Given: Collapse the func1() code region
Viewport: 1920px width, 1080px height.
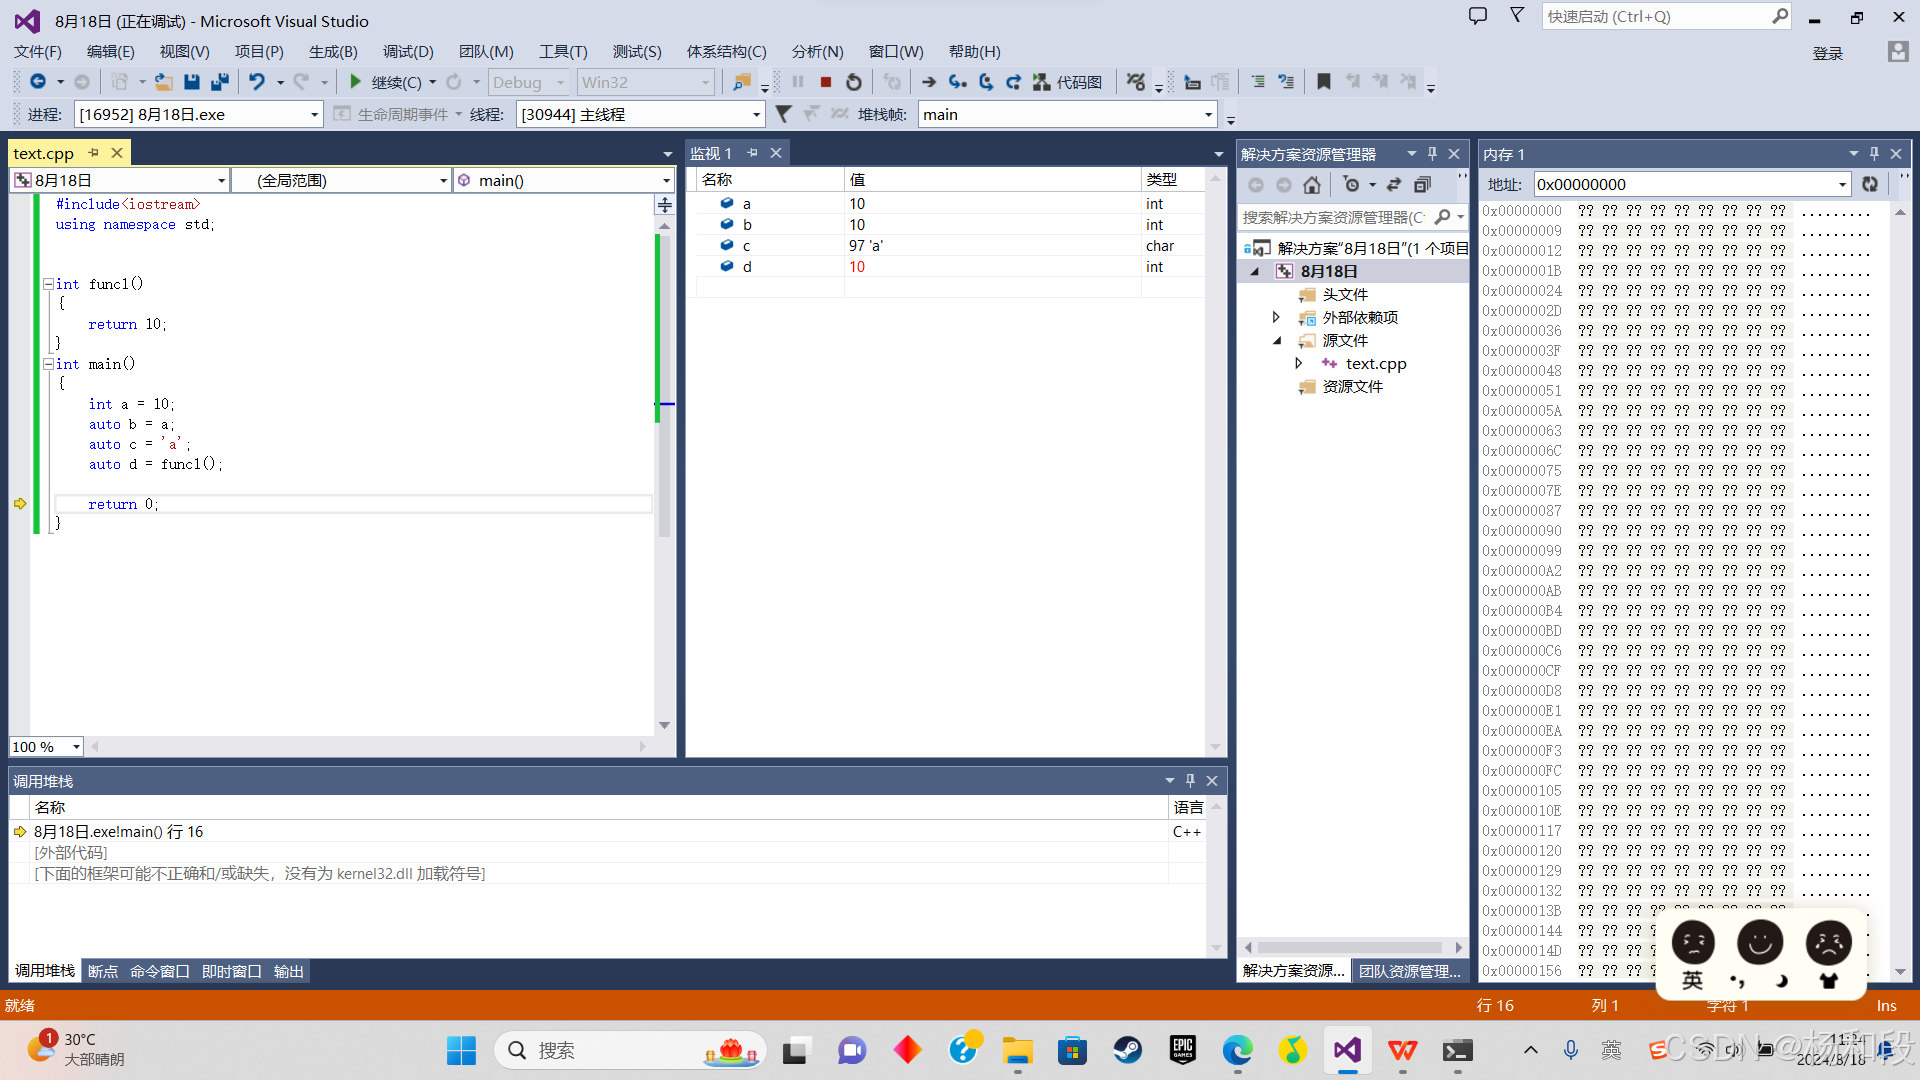Looking at the screenshot, I should pos(48,284).
